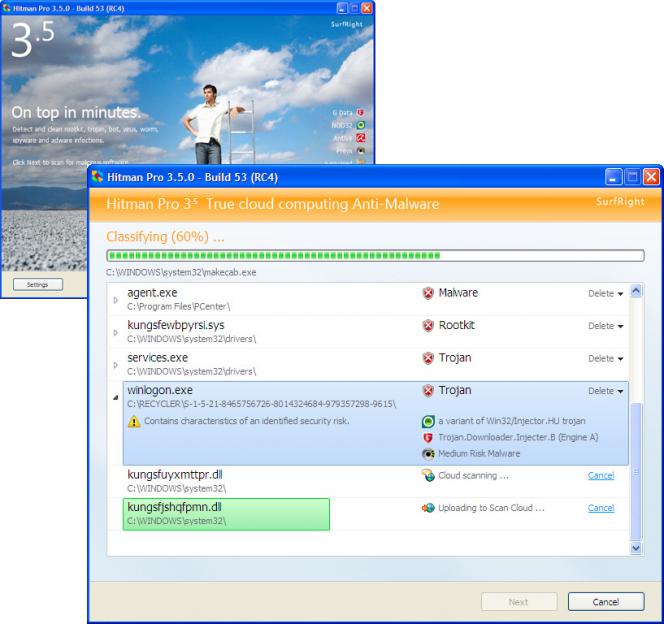Open Settings in the background Hitman Pro window
Image resolution: width=664 pixels, height=624 pixels.
click(37, 284)
